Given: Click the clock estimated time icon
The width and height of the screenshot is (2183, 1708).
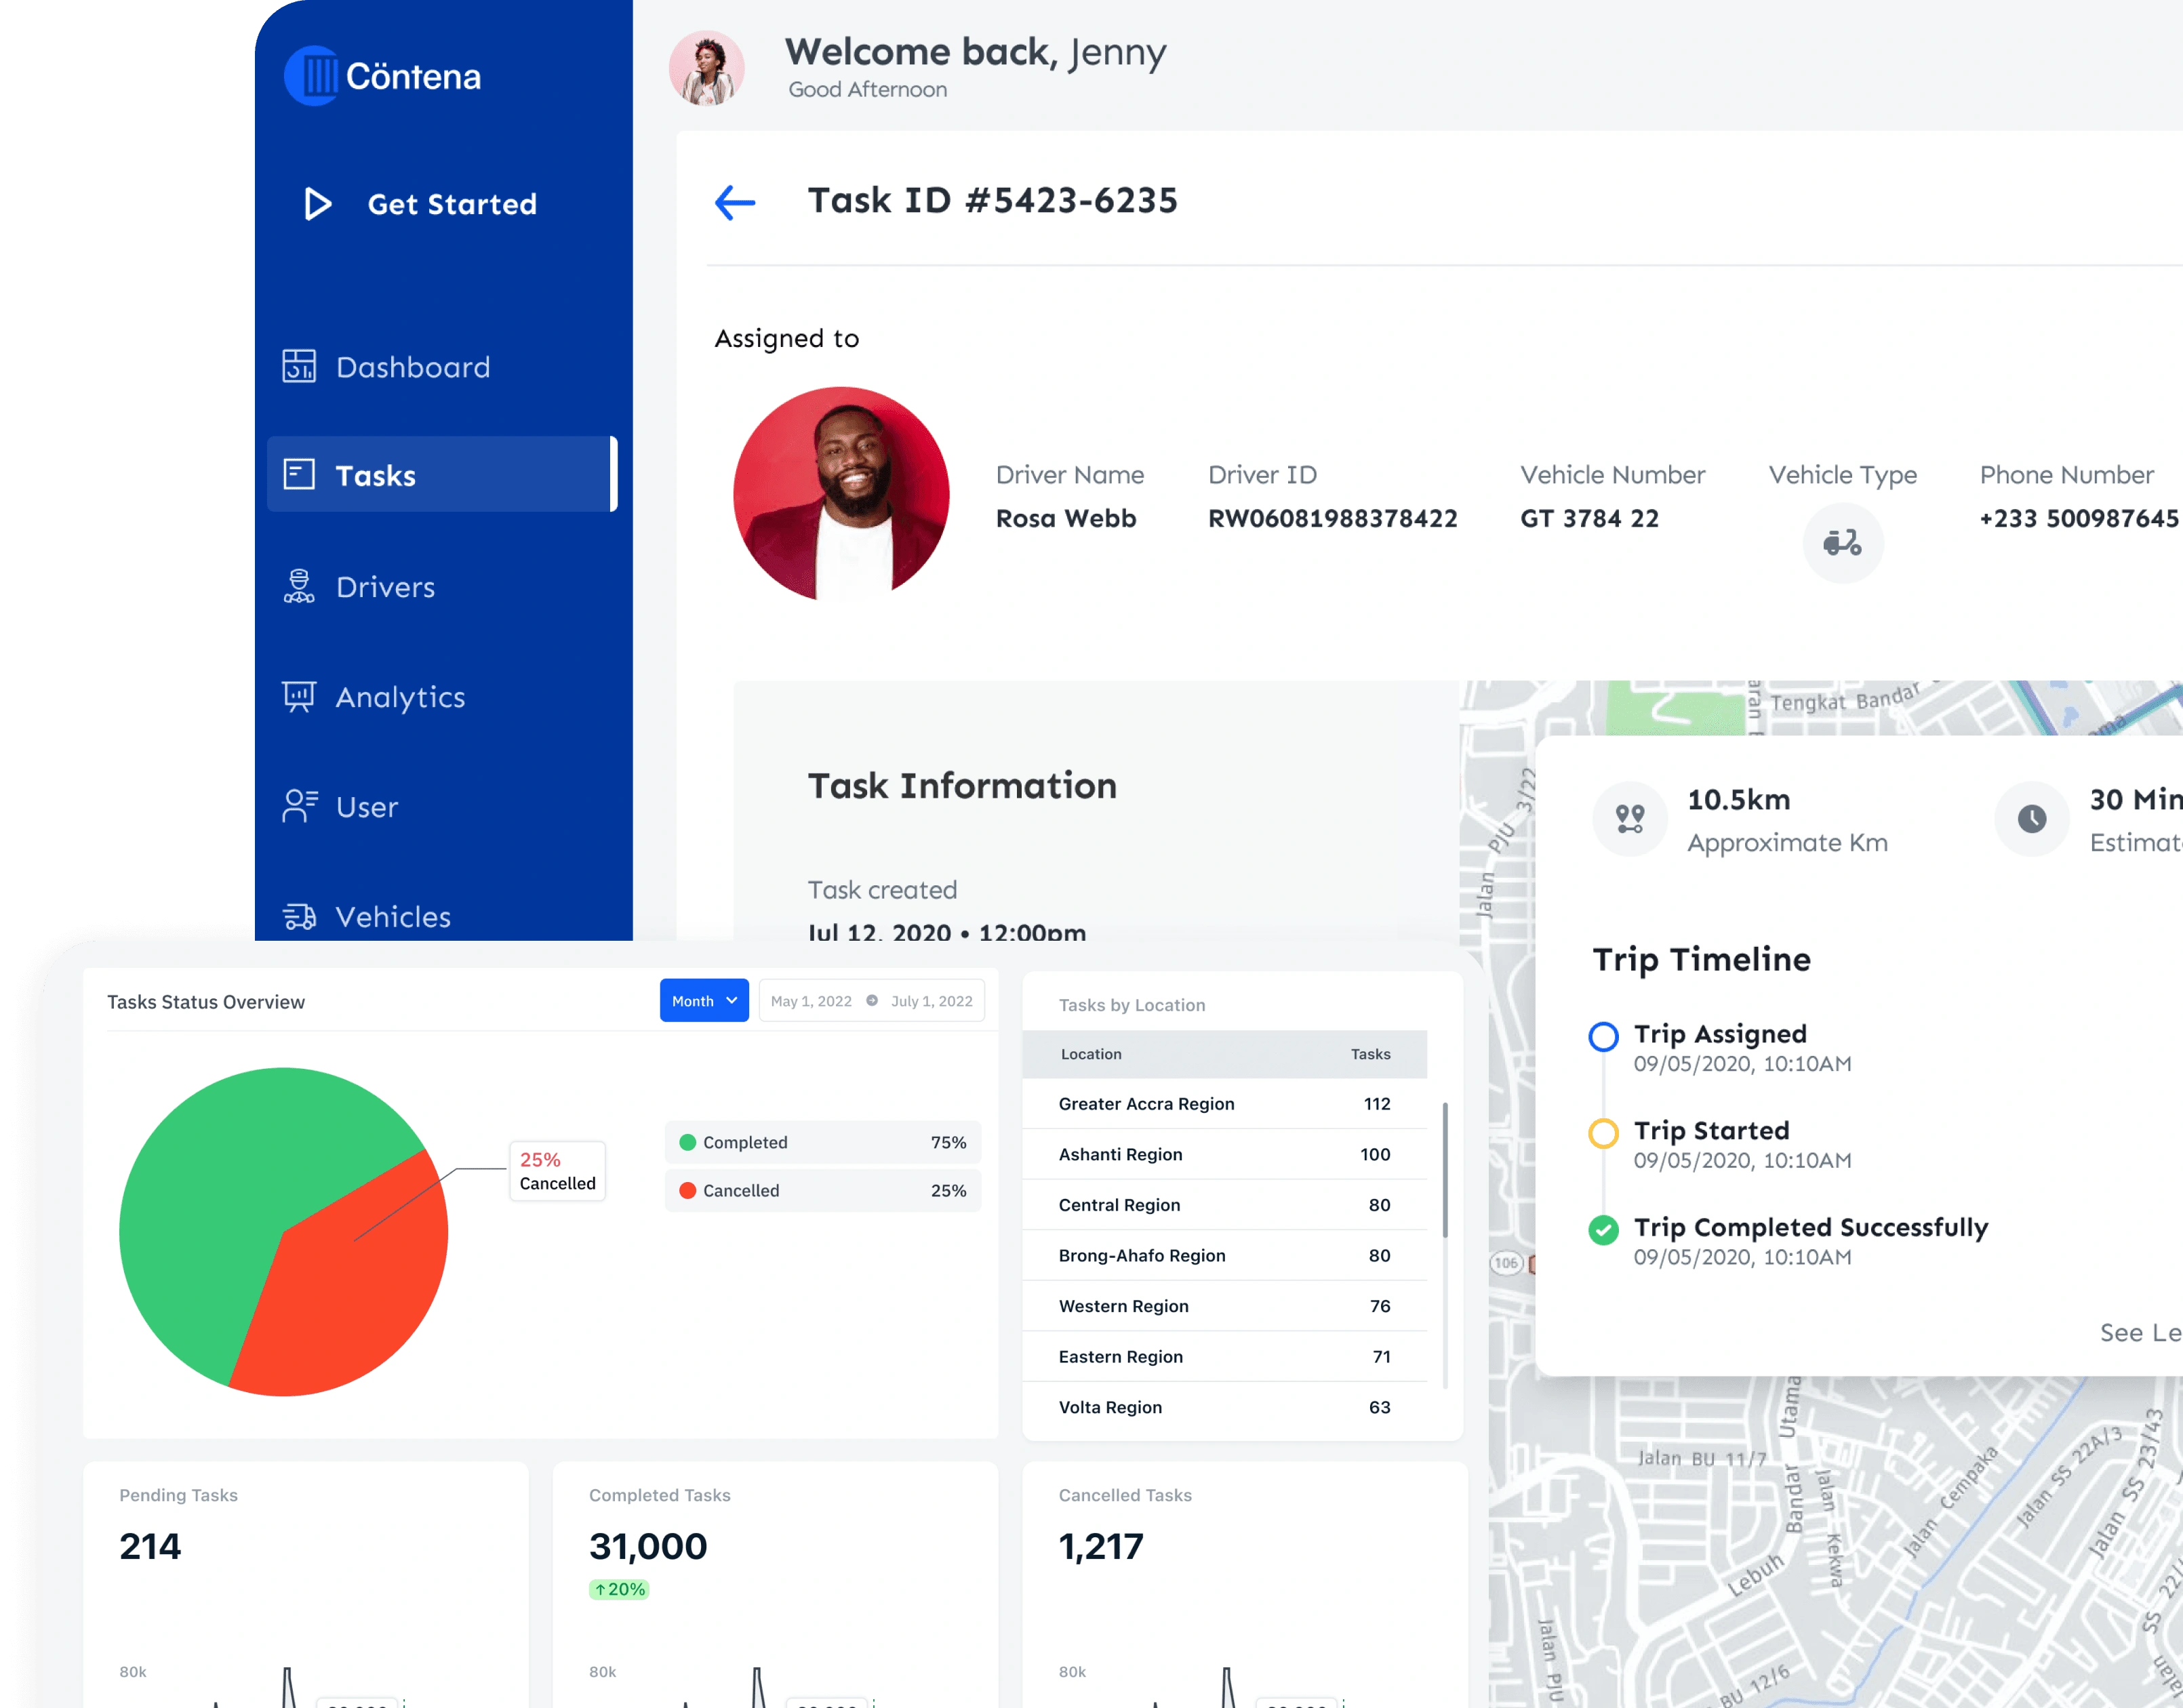Looking at the screenshot, I should click(2031, 819).
